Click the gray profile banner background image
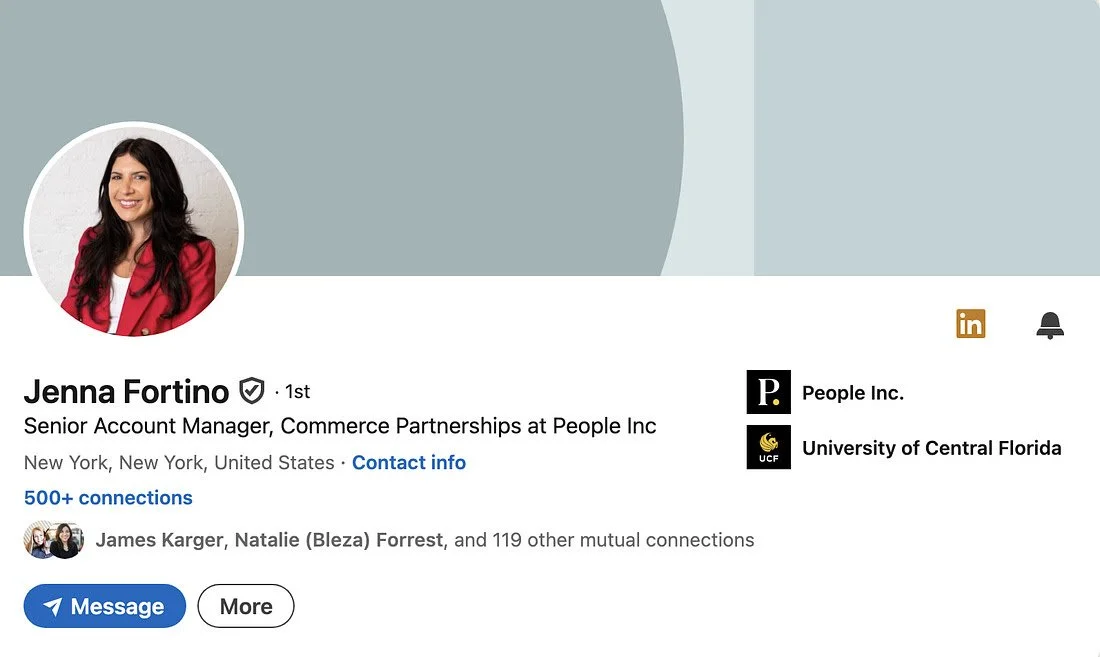Viewport: 1100px width, 657px height. point(550,105)
